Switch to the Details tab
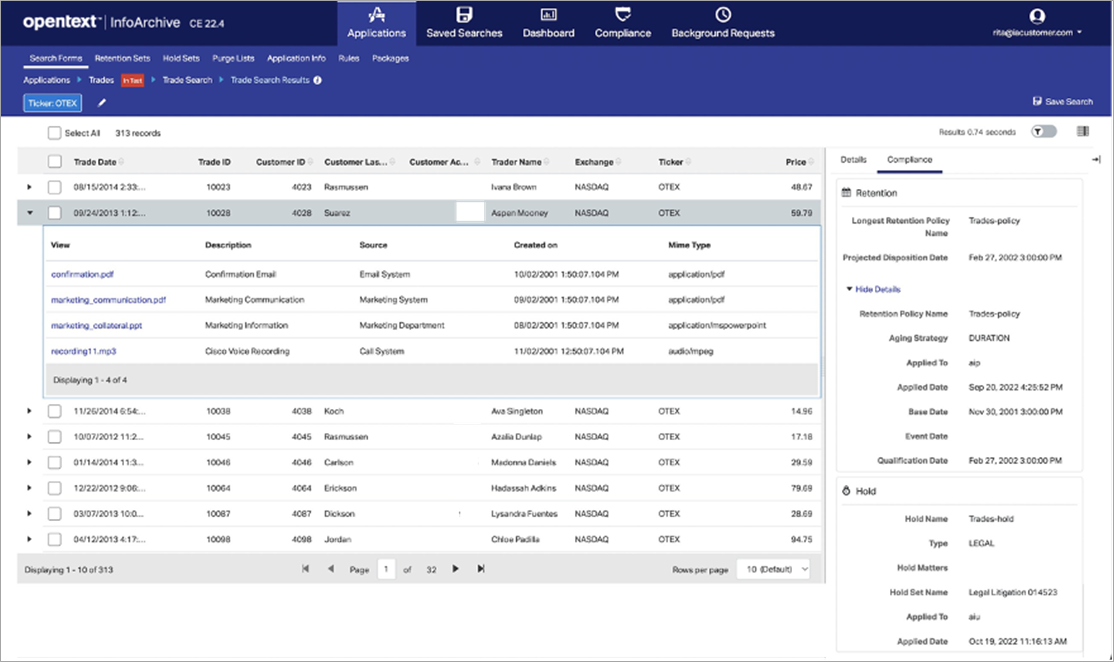The image size is (1114, 662). click(853, 160)
